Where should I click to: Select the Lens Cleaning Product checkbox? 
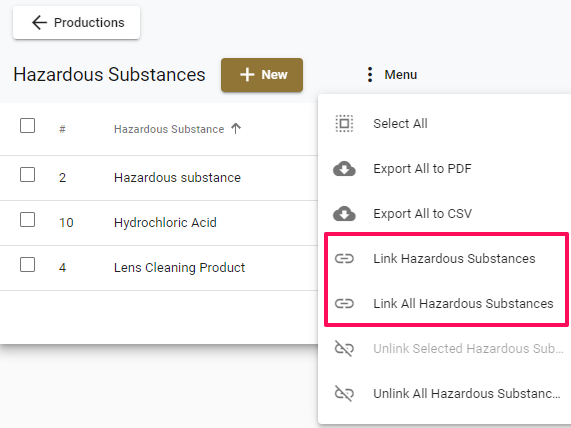tap(27, 265)
